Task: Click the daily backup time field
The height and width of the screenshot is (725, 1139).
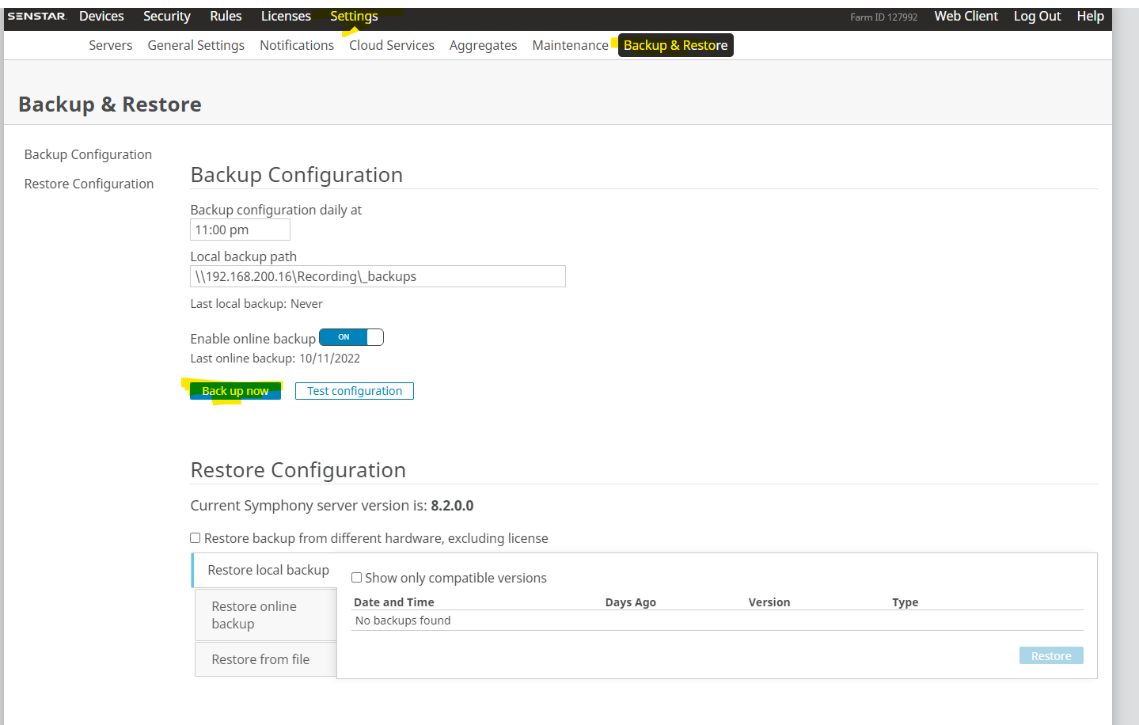Action: pos(240,230)
